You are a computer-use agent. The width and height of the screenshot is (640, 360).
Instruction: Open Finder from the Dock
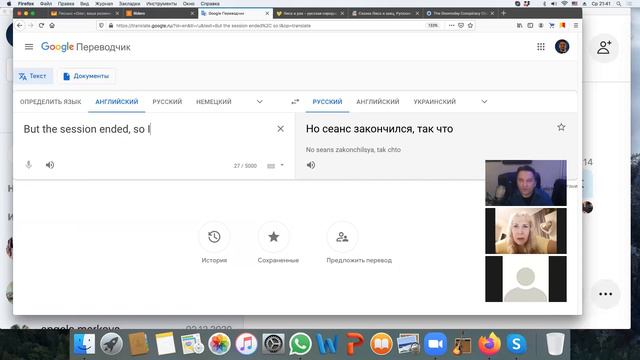point(84,344)
